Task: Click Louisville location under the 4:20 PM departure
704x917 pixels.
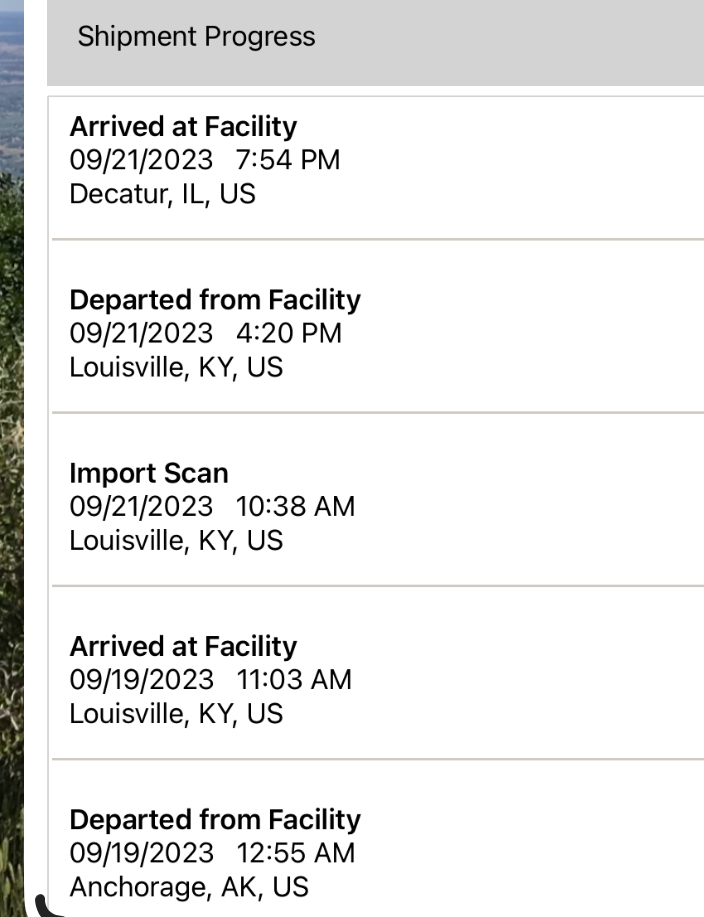Action: coord(176,368)
